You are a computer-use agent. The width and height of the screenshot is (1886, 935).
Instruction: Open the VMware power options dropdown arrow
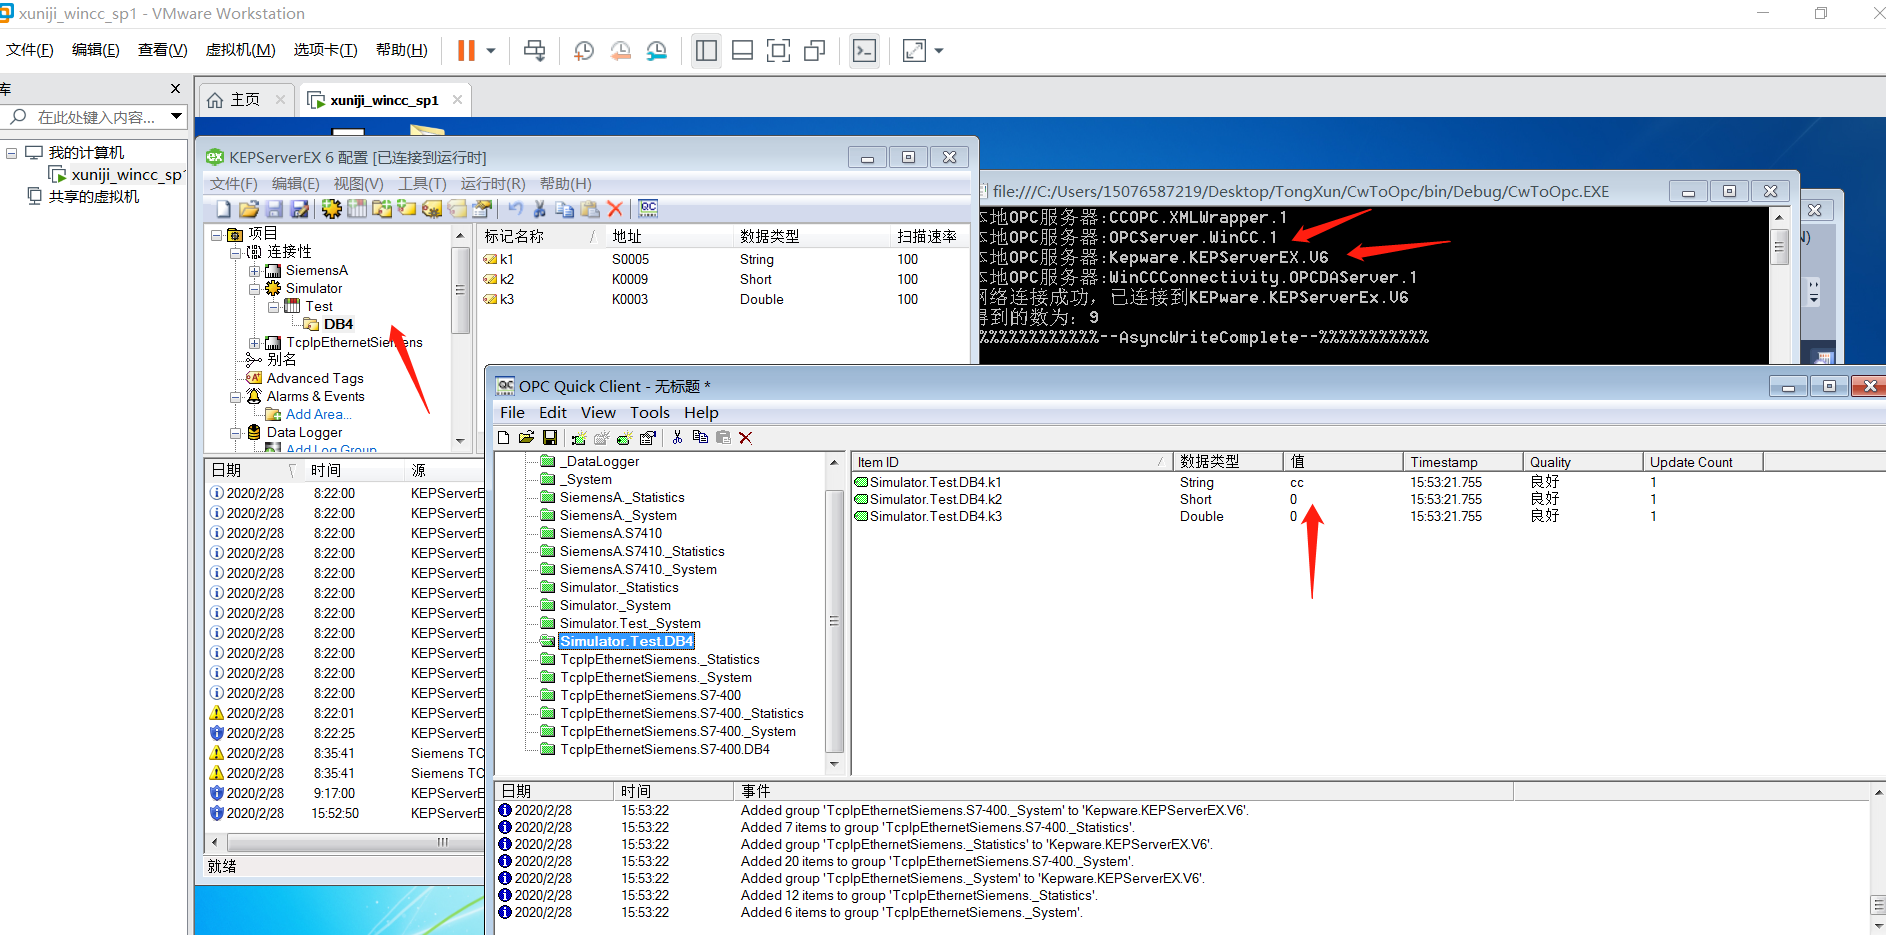[491, 50]
